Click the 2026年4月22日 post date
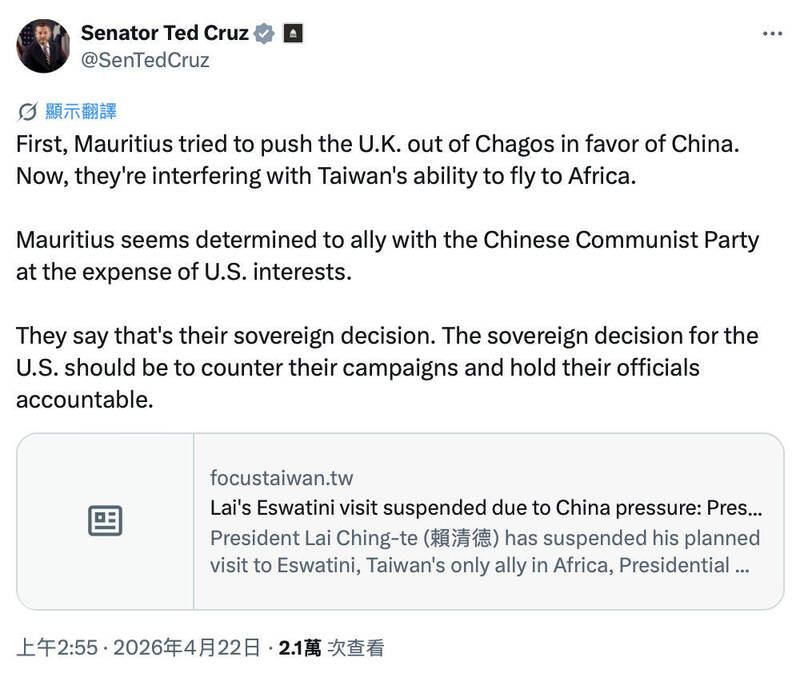The image size is (800, 673). coord(188,648)
